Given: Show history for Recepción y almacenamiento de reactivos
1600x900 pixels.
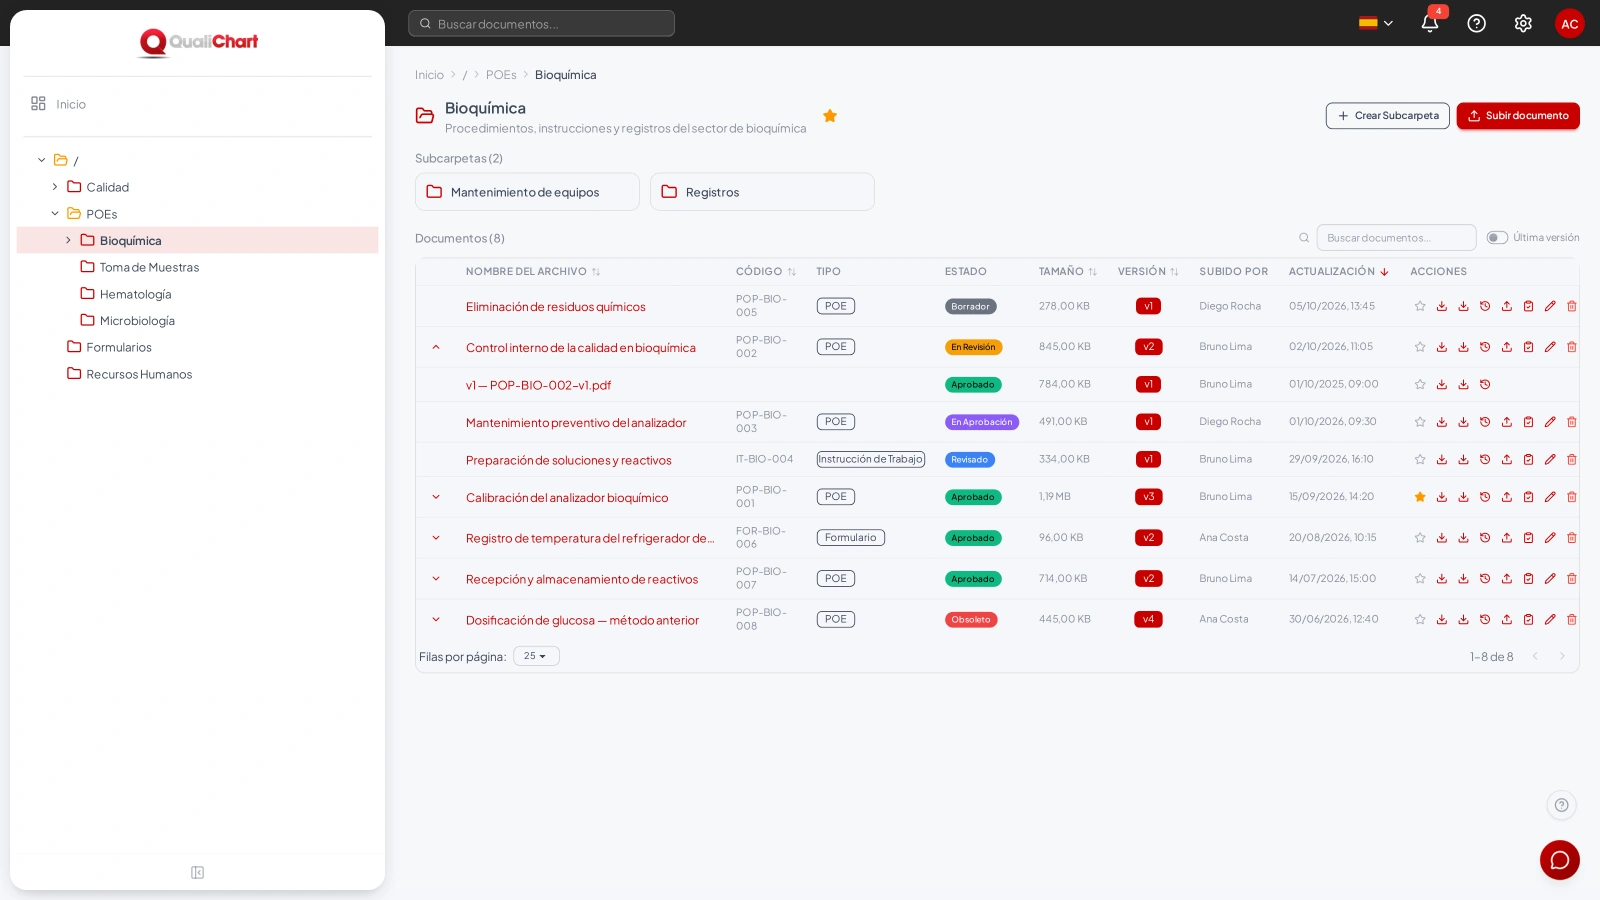Looking at the screenshot, I should pos(1485,579).
